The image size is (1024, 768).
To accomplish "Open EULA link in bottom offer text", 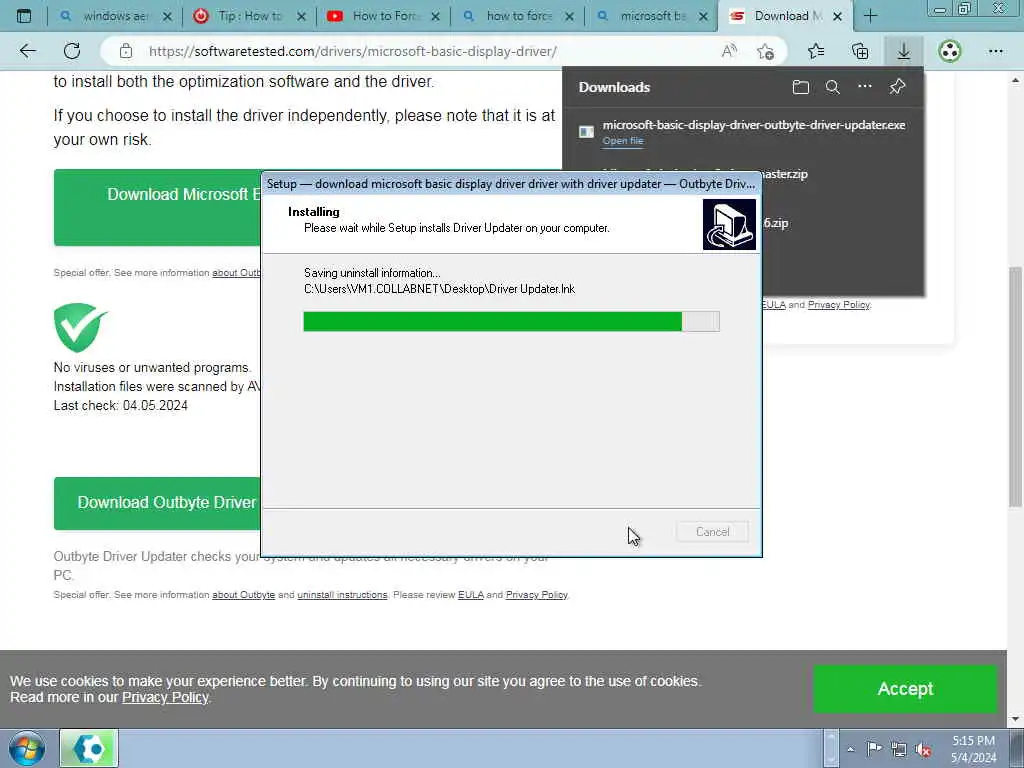I will pos(470,595).
